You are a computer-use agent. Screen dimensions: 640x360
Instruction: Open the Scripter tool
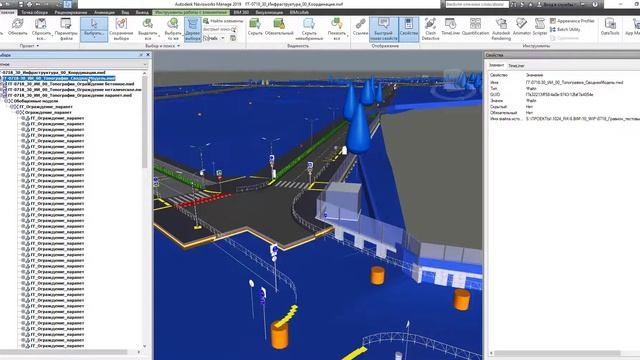coord(540,27)
